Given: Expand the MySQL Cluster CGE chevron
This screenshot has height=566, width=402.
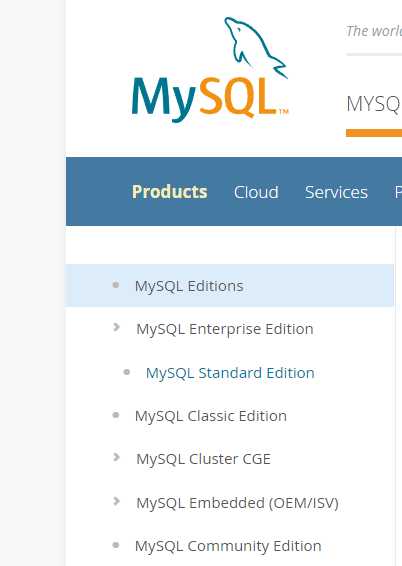Looking at the screenshot, I should [116, 457].
